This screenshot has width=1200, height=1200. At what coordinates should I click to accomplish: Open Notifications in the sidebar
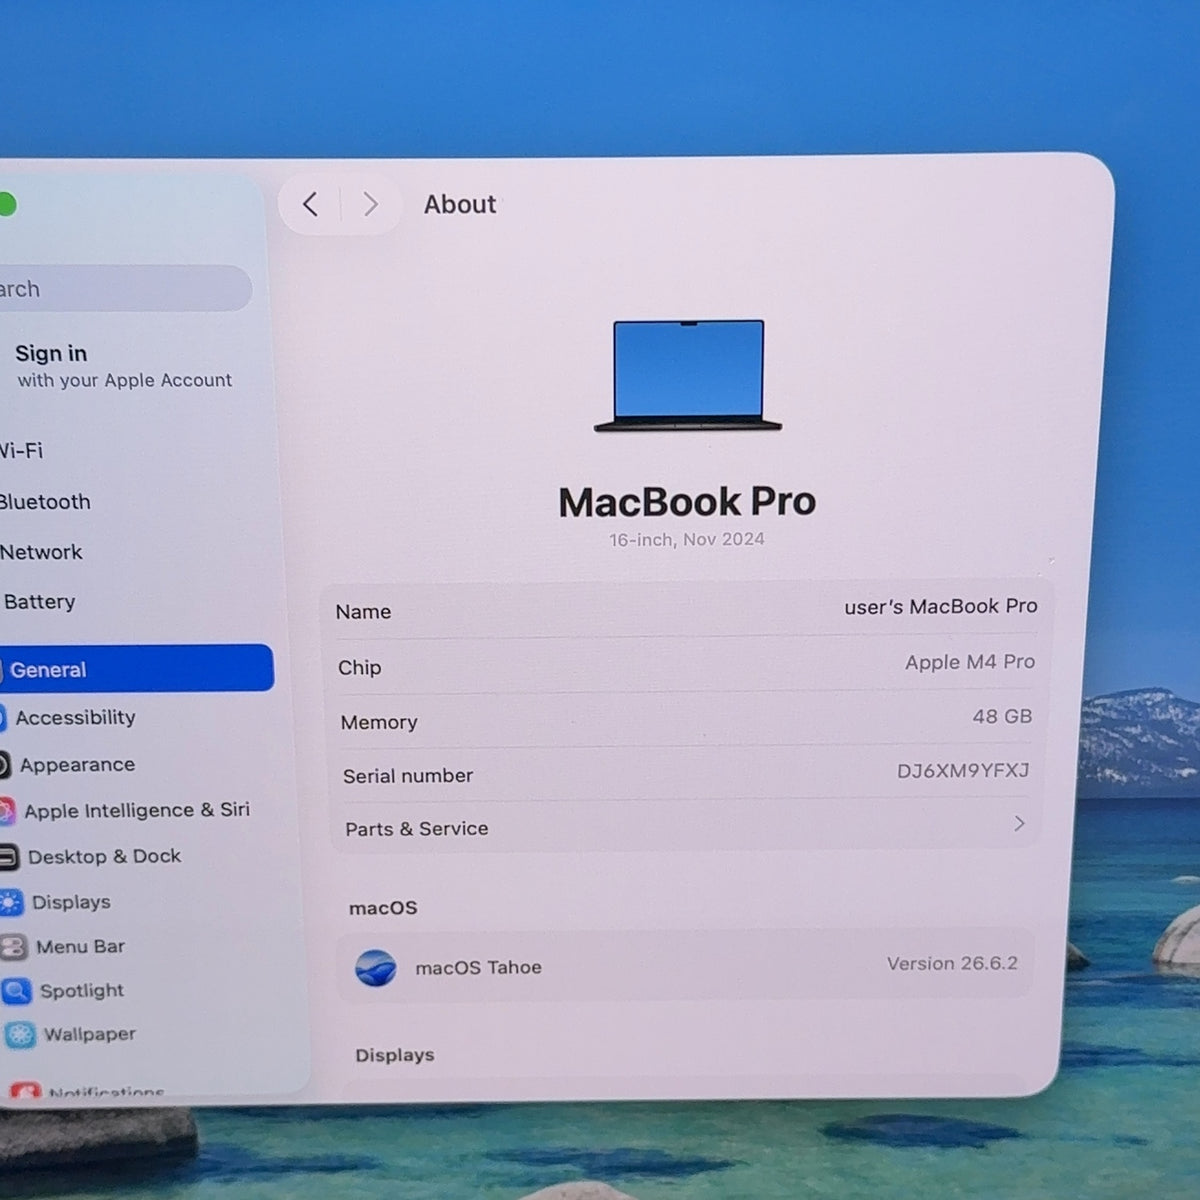pyautogui.click(x=106, y=1091)
